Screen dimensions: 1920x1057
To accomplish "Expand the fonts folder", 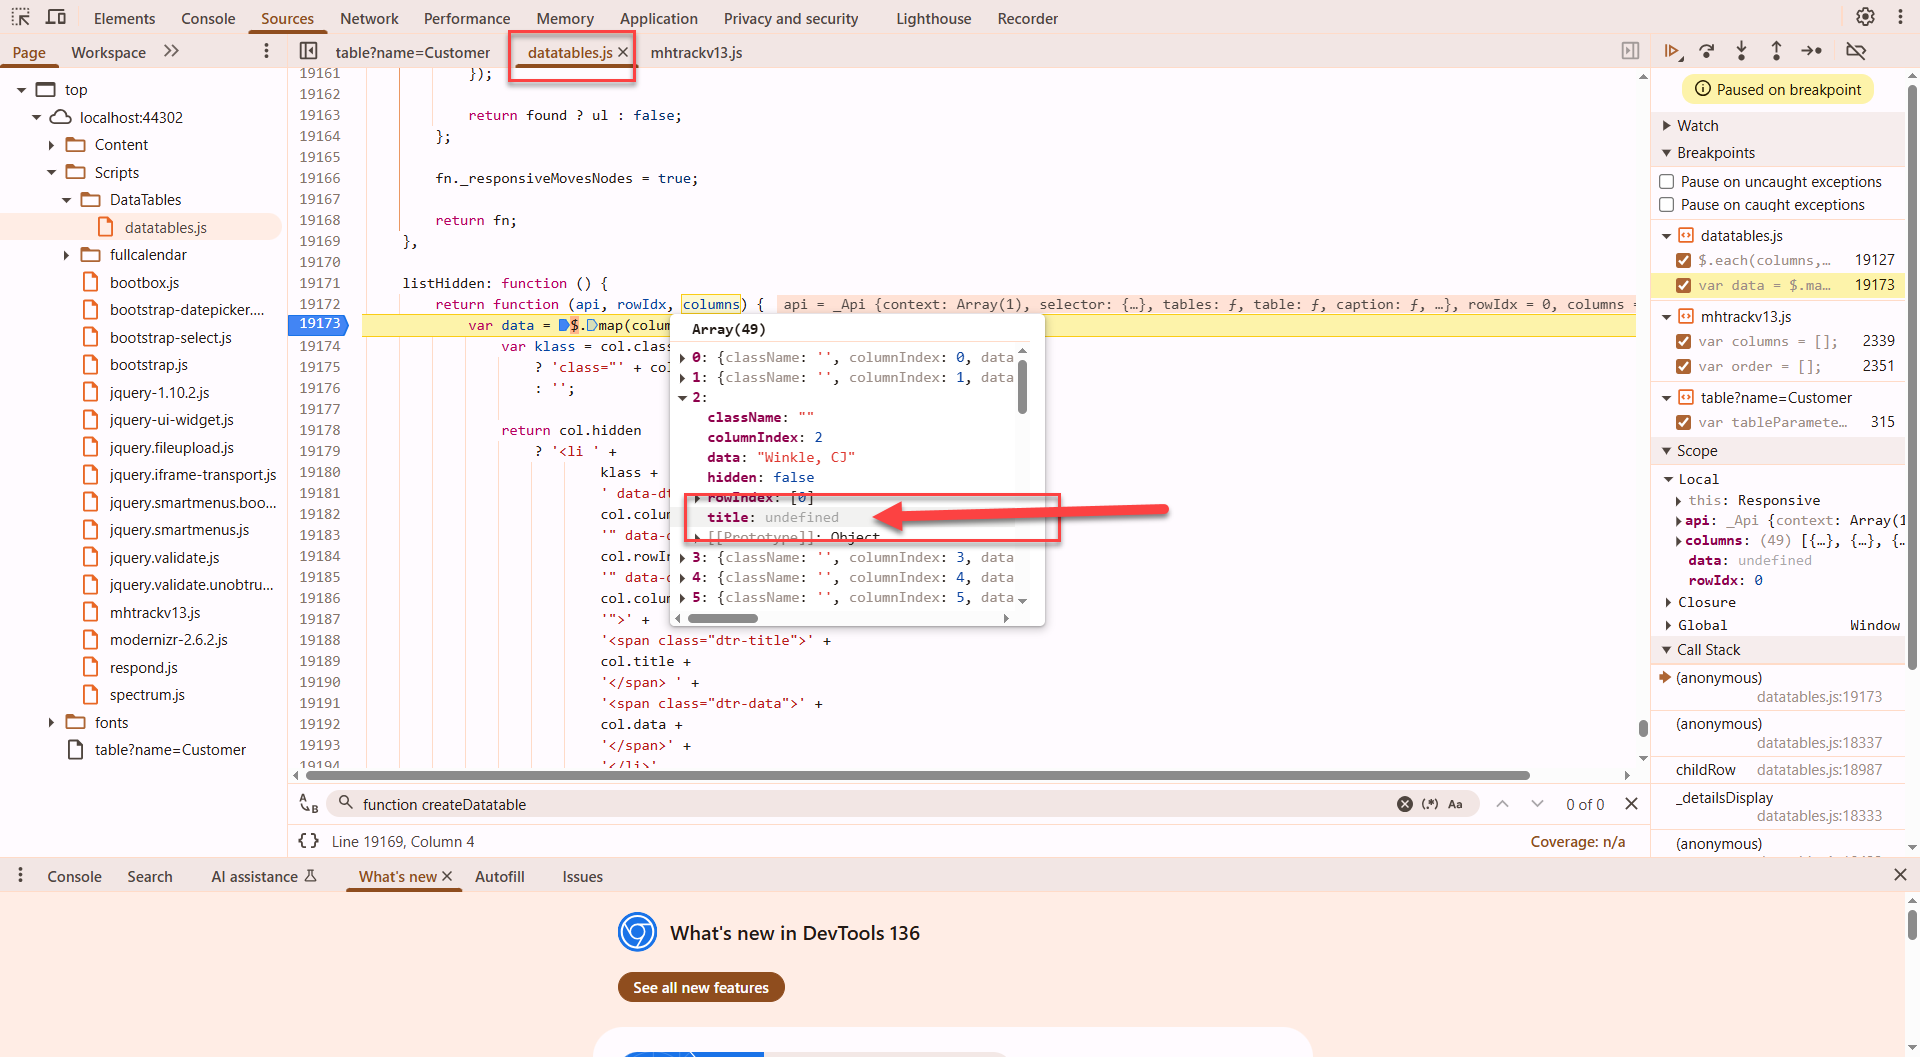I will [51, 722].
